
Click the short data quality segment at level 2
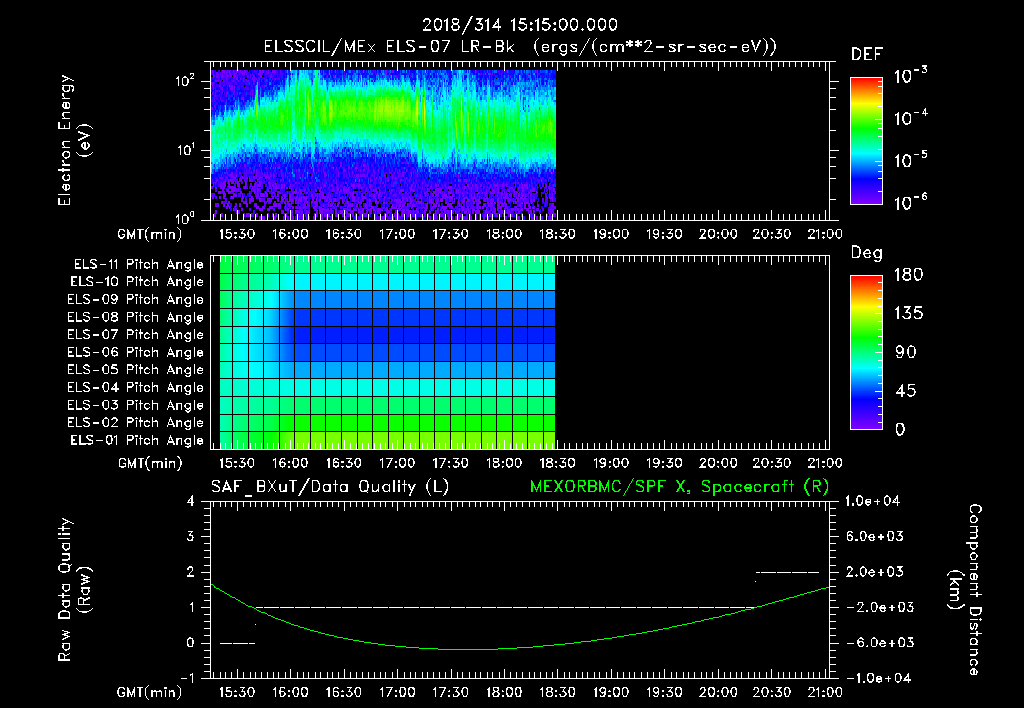pyautogui.click(x=787, y=572)
